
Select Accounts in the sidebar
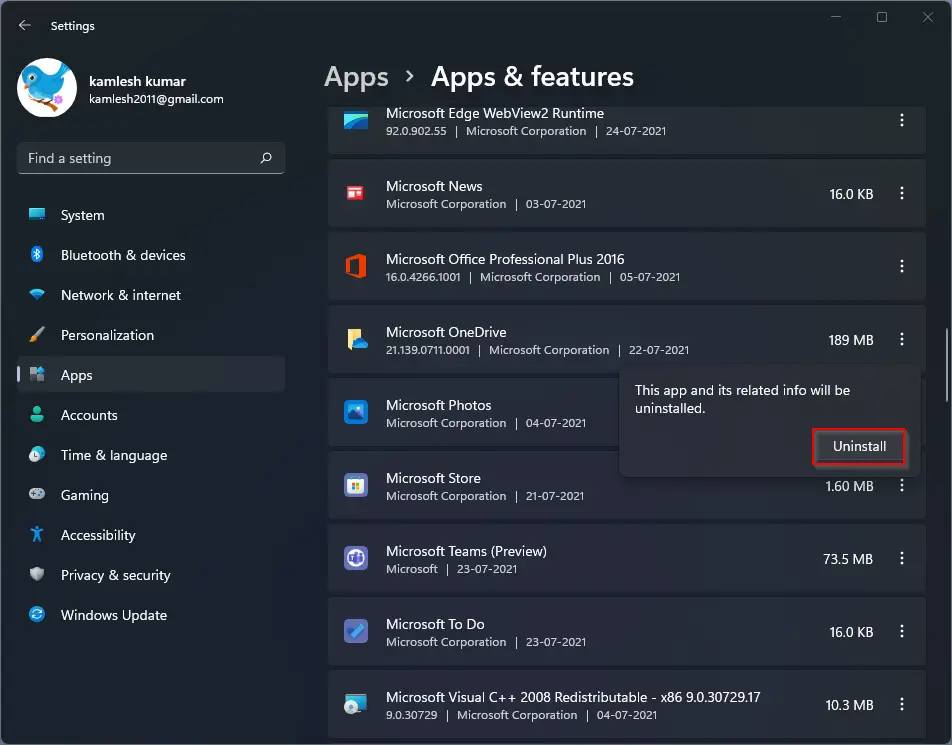151,415
